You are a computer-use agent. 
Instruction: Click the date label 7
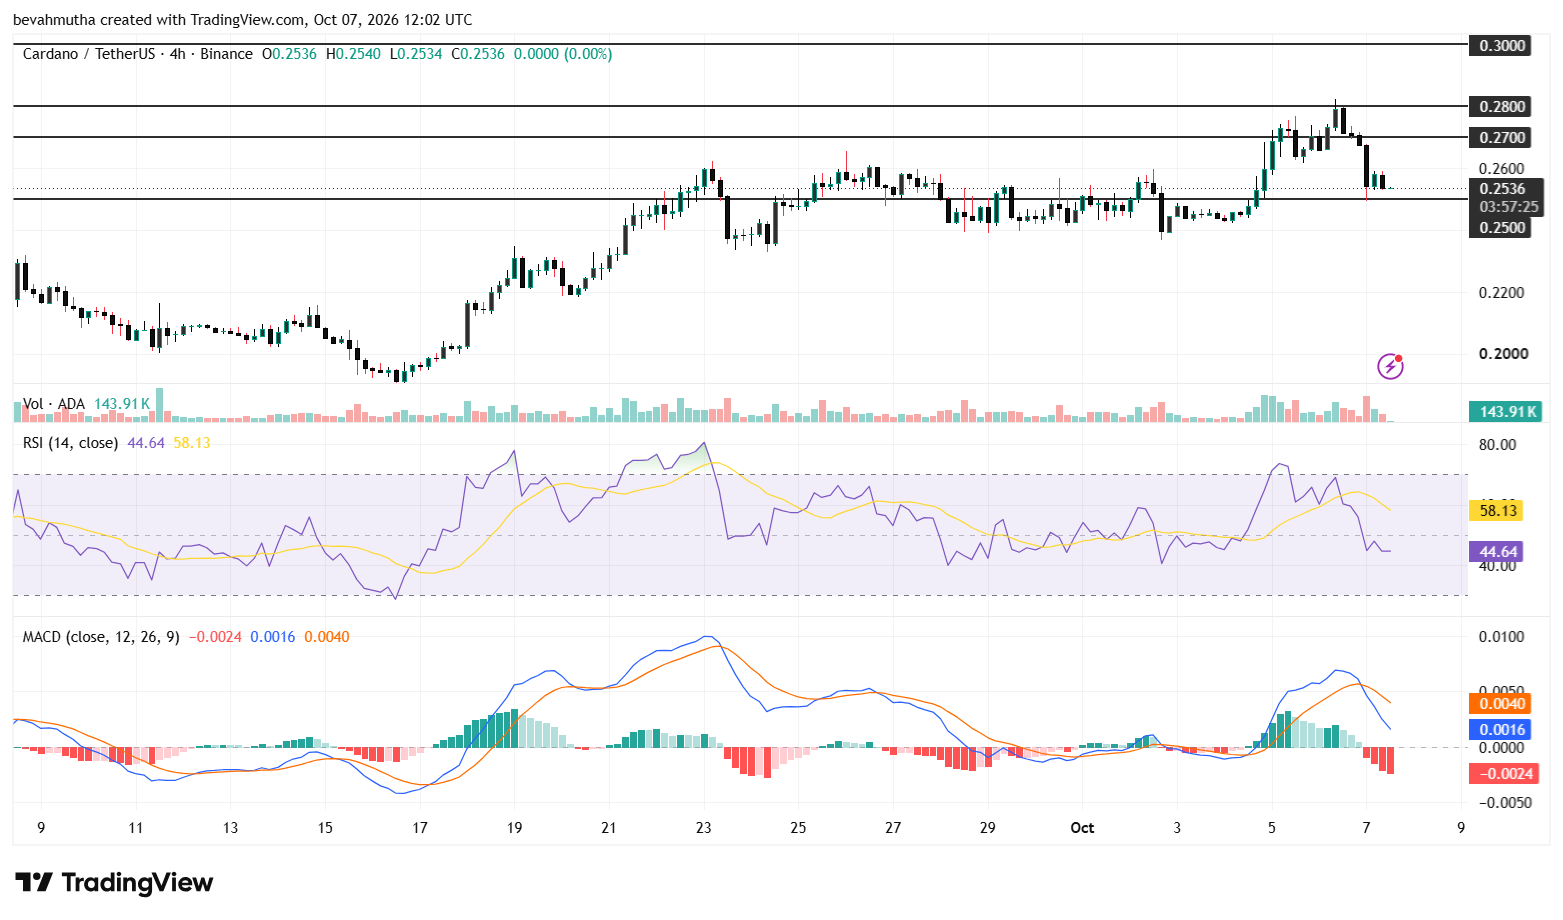tap(1366, 827)
